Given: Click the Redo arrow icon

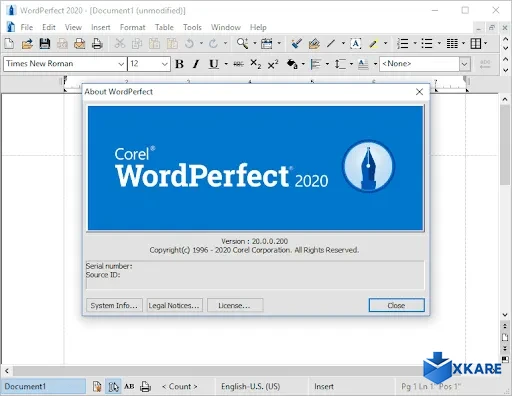Looking at the screenshot, I should (213, 43).
